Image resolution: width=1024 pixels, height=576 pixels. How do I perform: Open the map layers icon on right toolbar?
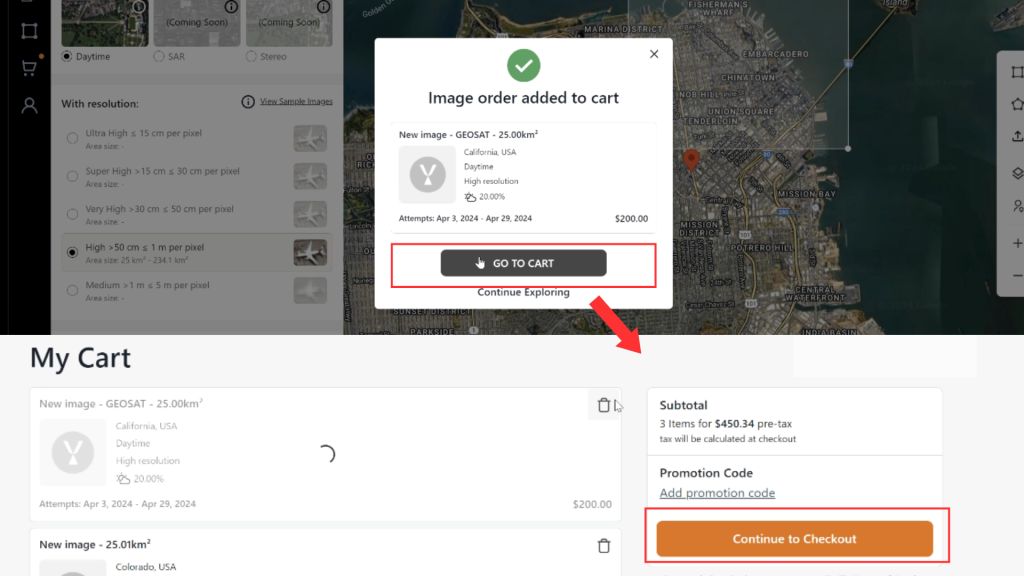(x=1017, y=173)
